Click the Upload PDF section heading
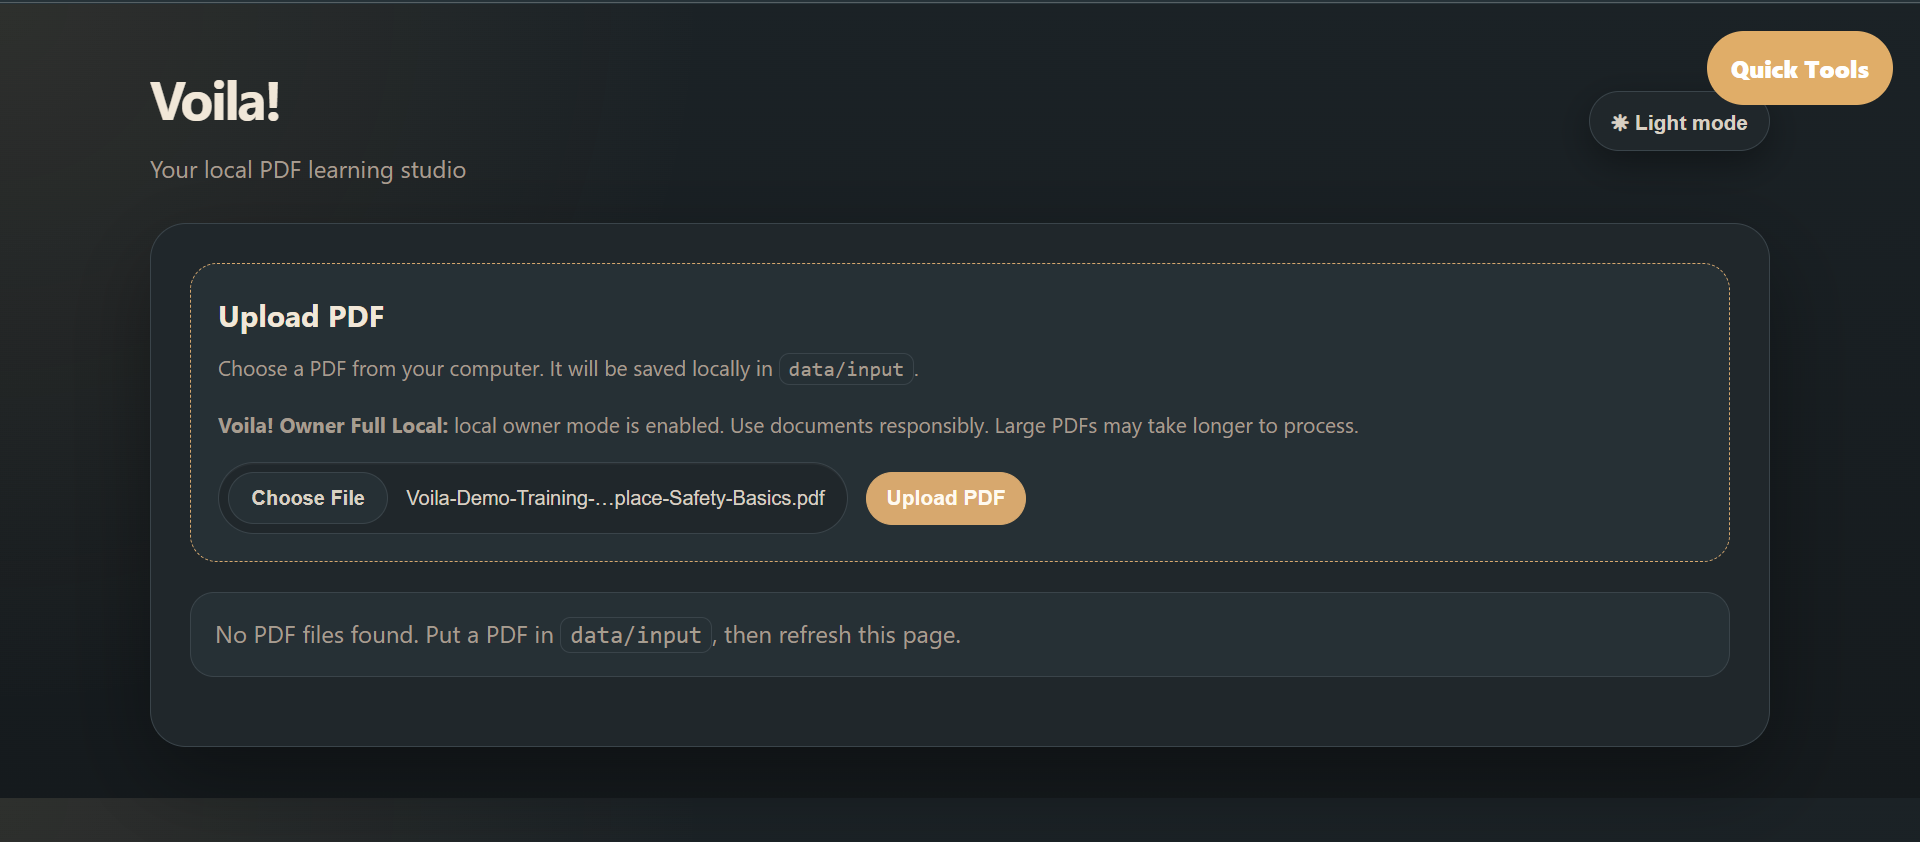This screenshot has height=842, width=1920. (301, 317)
